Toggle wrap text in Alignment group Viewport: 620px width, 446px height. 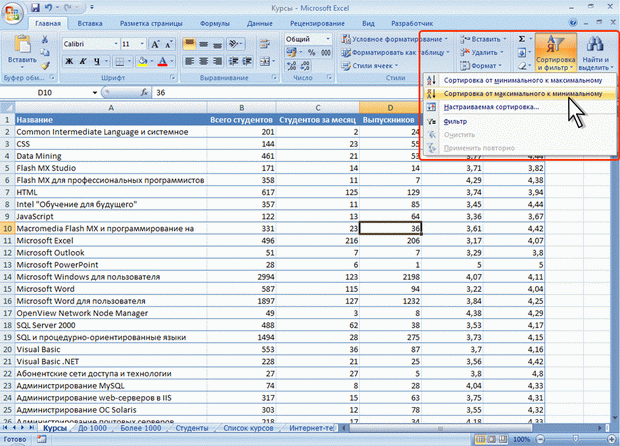click(x=264, y=44)
